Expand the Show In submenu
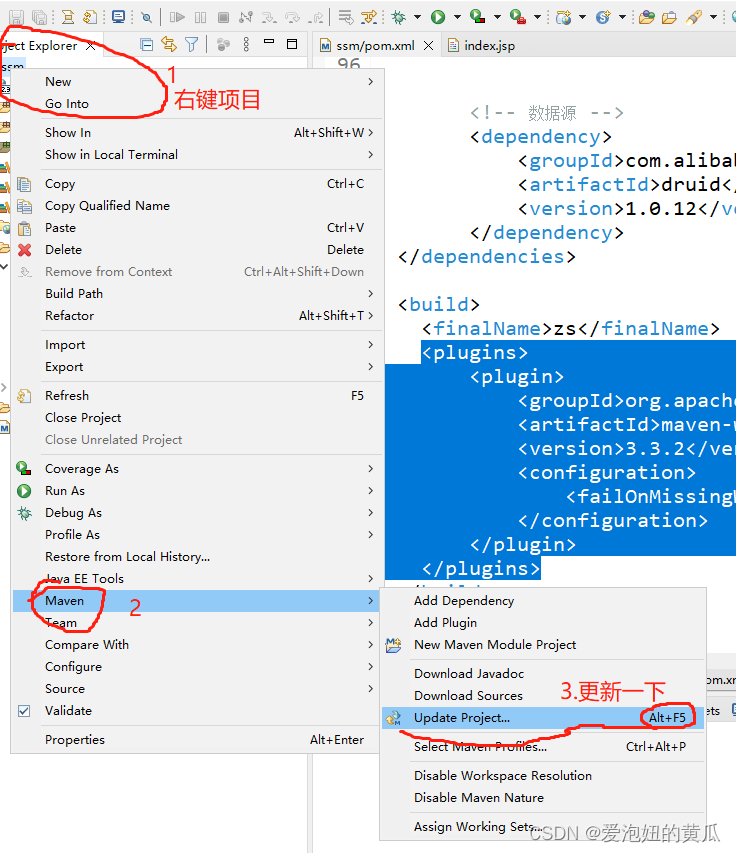Screen dimensions: 736x853 pos(197,133)
